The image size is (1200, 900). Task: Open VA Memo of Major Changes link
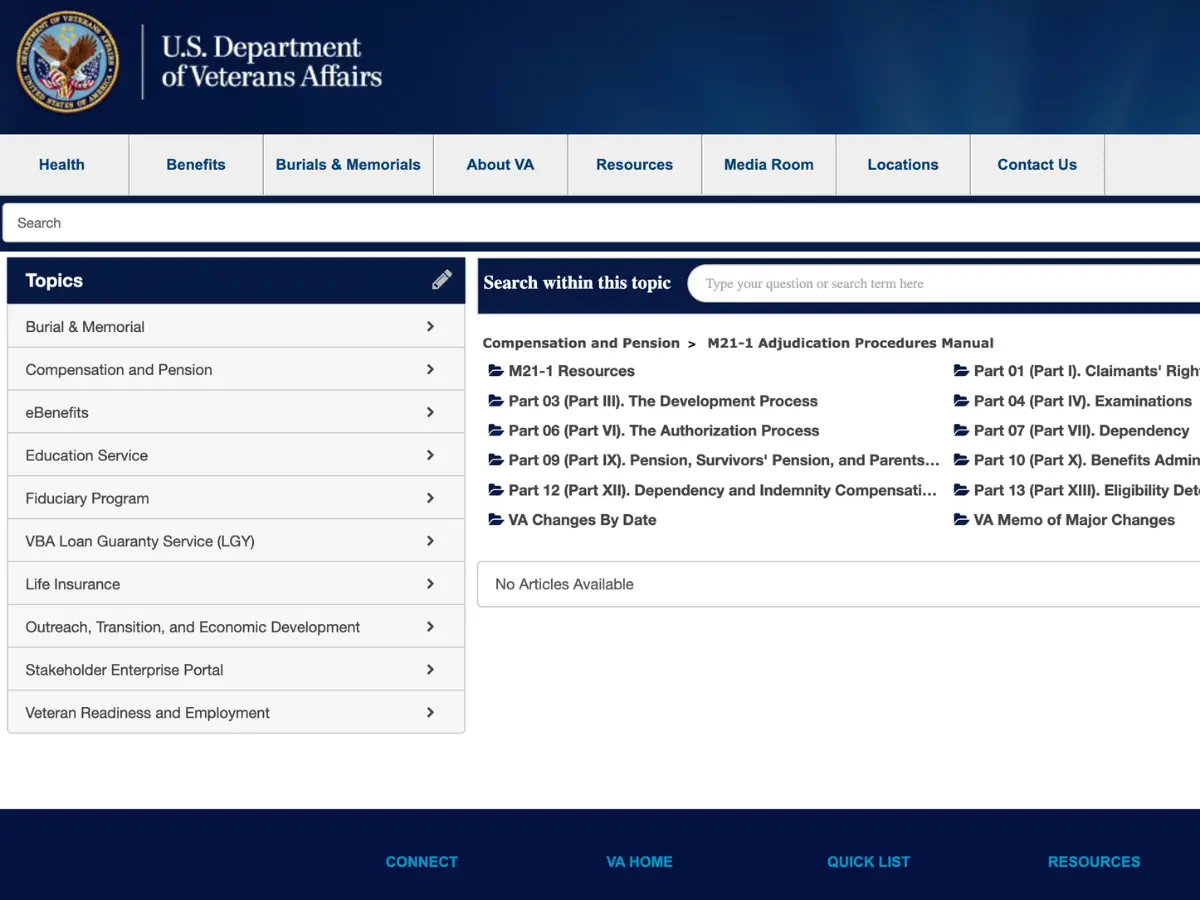coord(1075,520)
